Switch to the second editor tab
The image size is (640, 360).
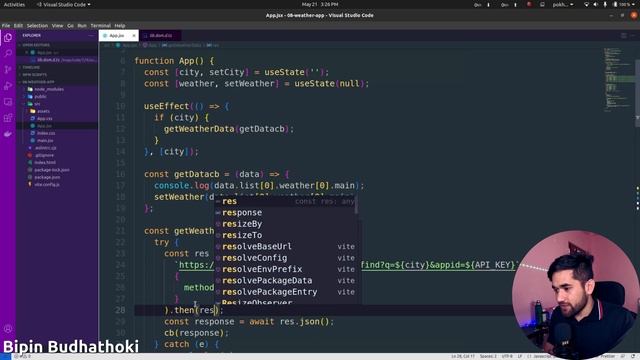160,36
